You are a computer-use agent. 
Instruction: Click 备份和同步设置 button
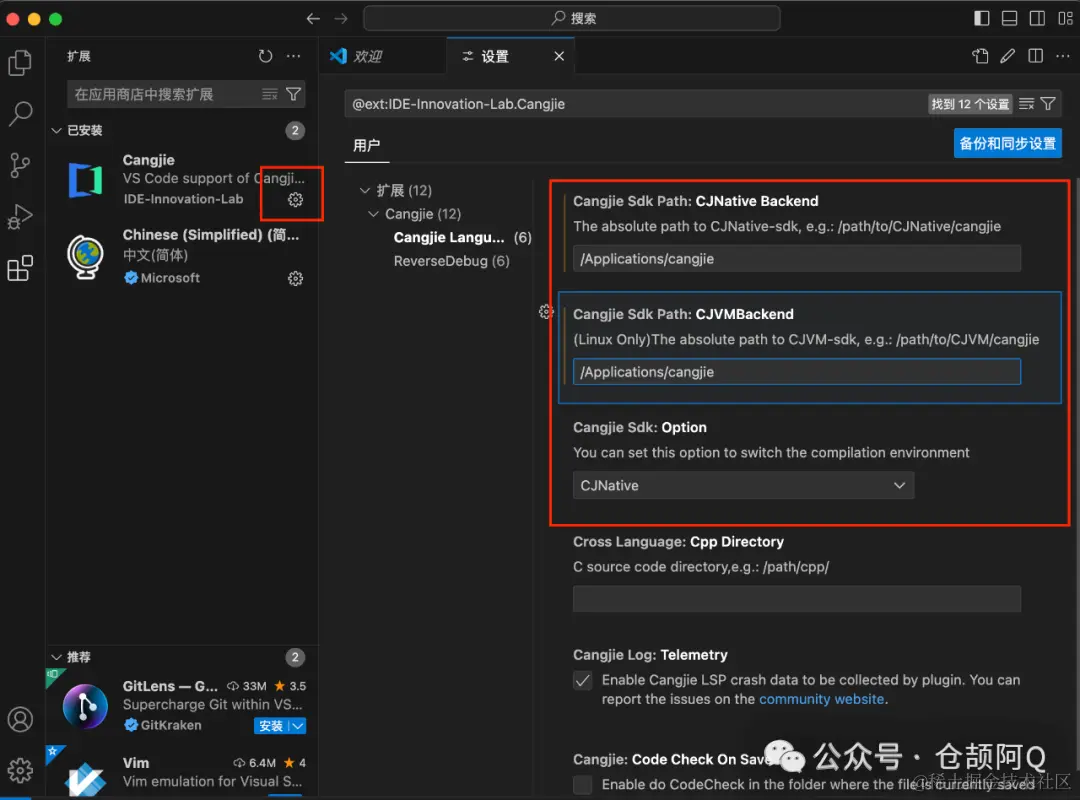coord(1007,143)
